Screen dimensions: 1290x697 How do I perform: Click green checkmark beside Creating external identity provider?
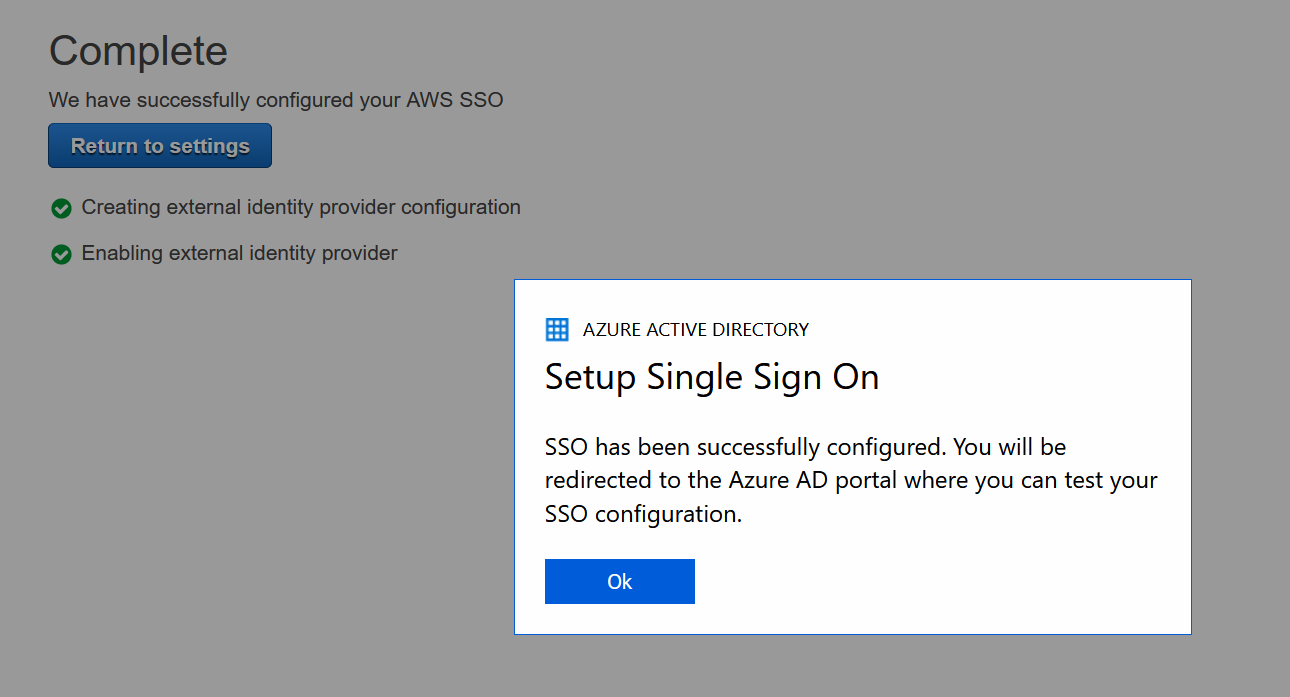[61, 208]
